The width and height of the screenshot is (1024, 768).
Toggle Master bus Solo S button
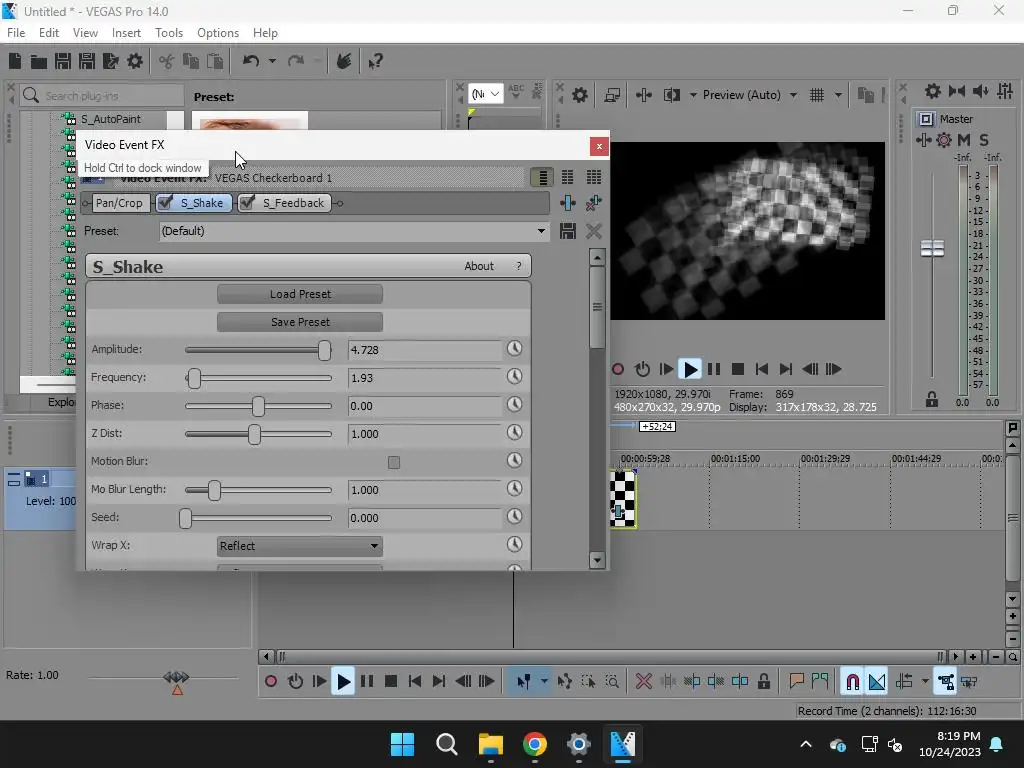[x=984, y=140]
